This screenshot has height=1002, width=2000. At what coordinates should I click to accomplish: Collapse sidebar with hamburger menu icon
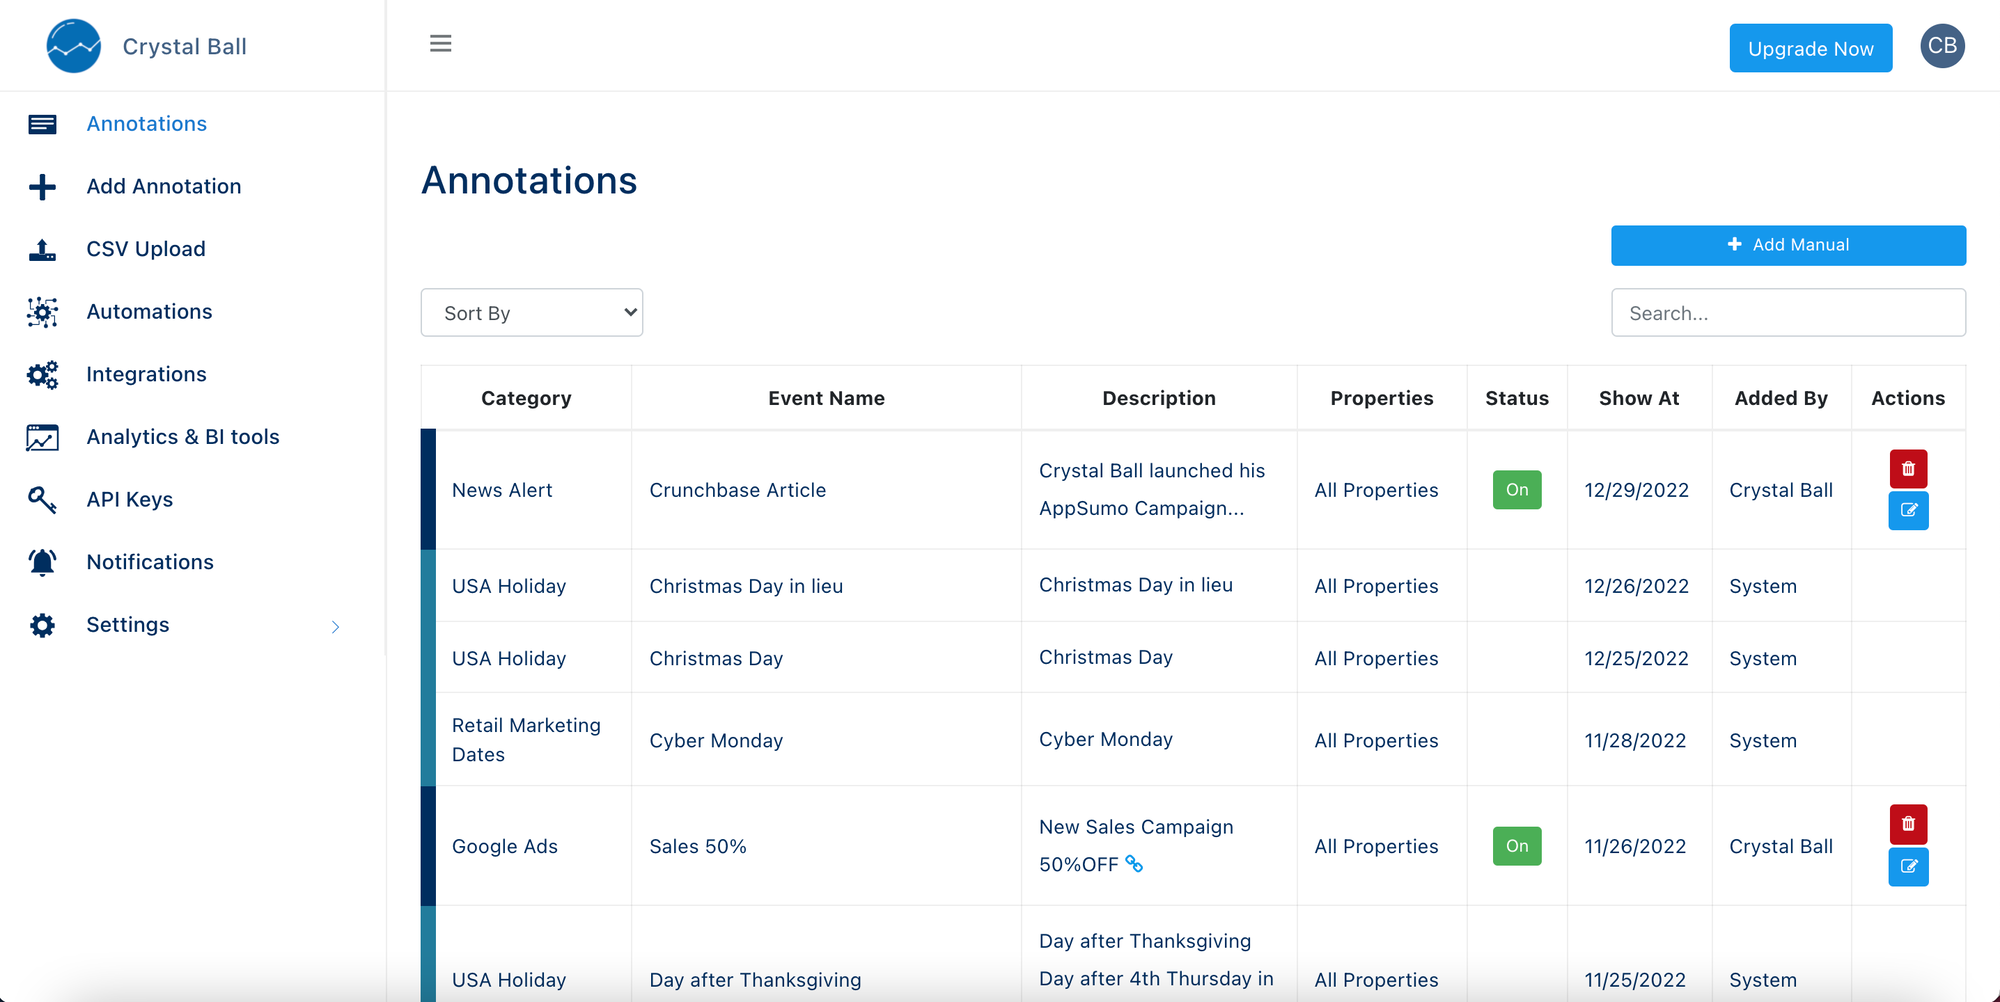(440, 44)
